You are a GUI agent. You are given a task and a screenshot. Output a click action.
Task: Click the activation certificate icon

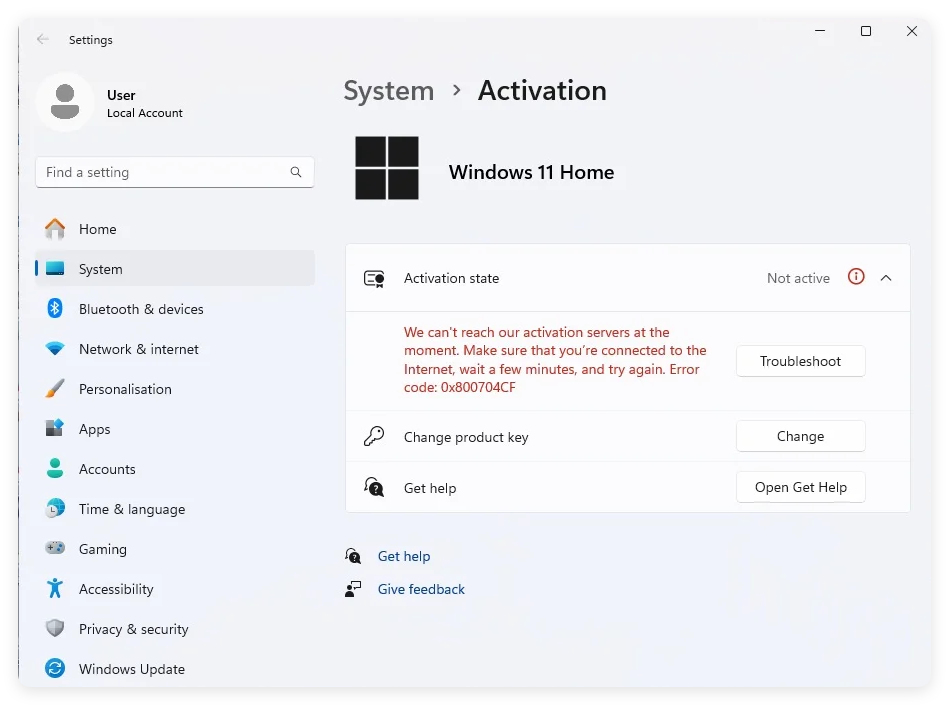click(x=374, y=278)
